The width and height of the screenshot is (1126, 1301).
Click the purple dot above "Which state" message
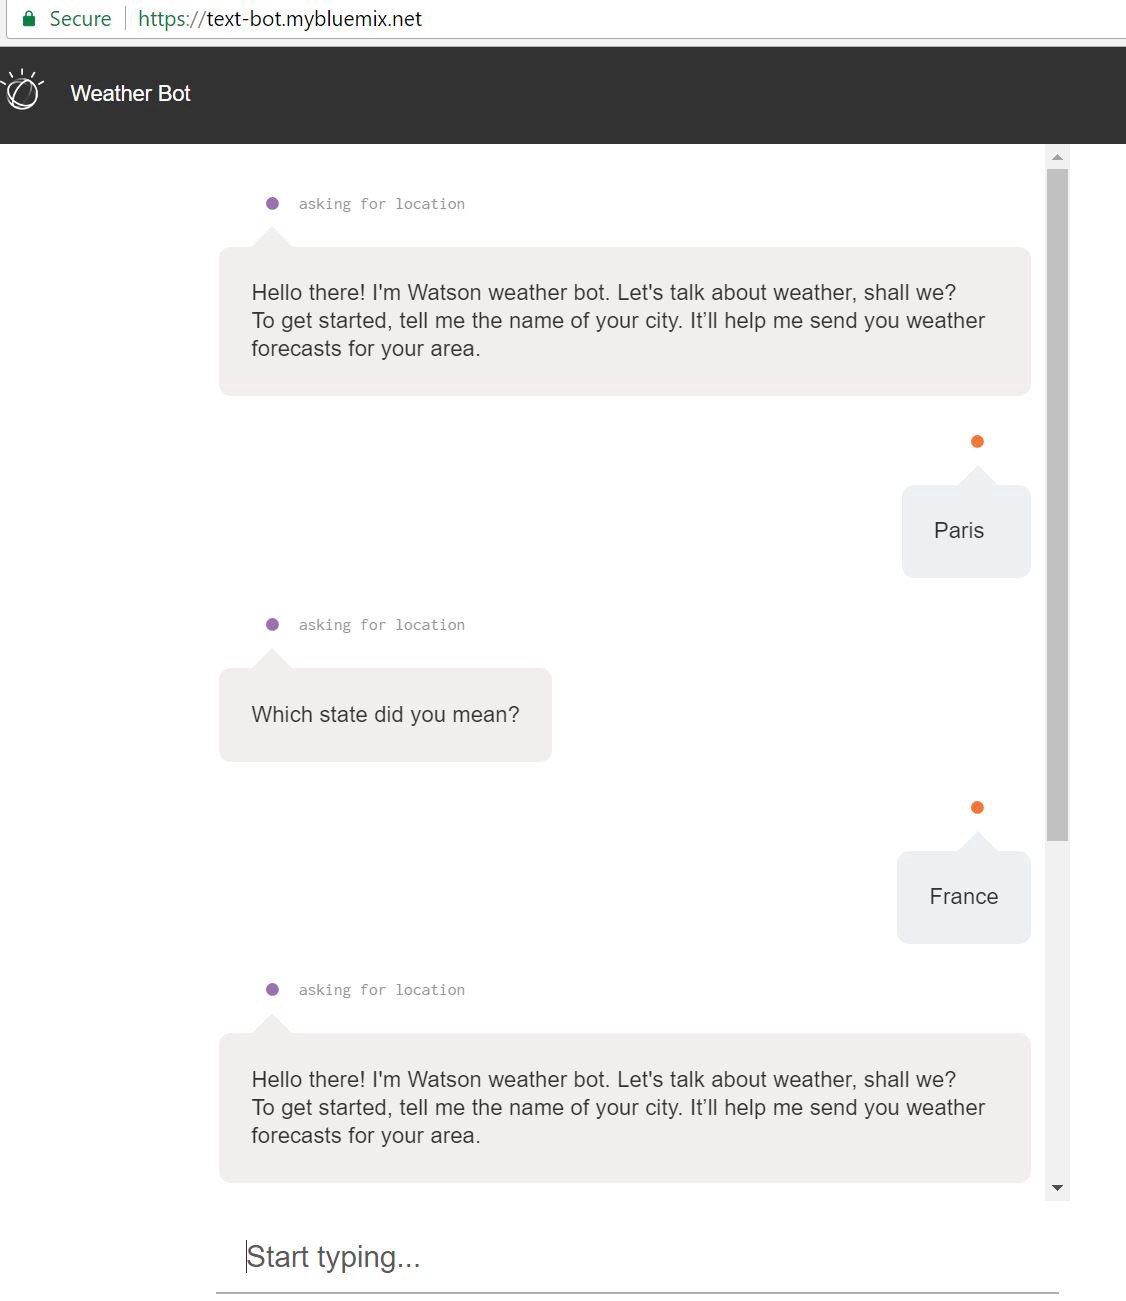pos(272,625)
